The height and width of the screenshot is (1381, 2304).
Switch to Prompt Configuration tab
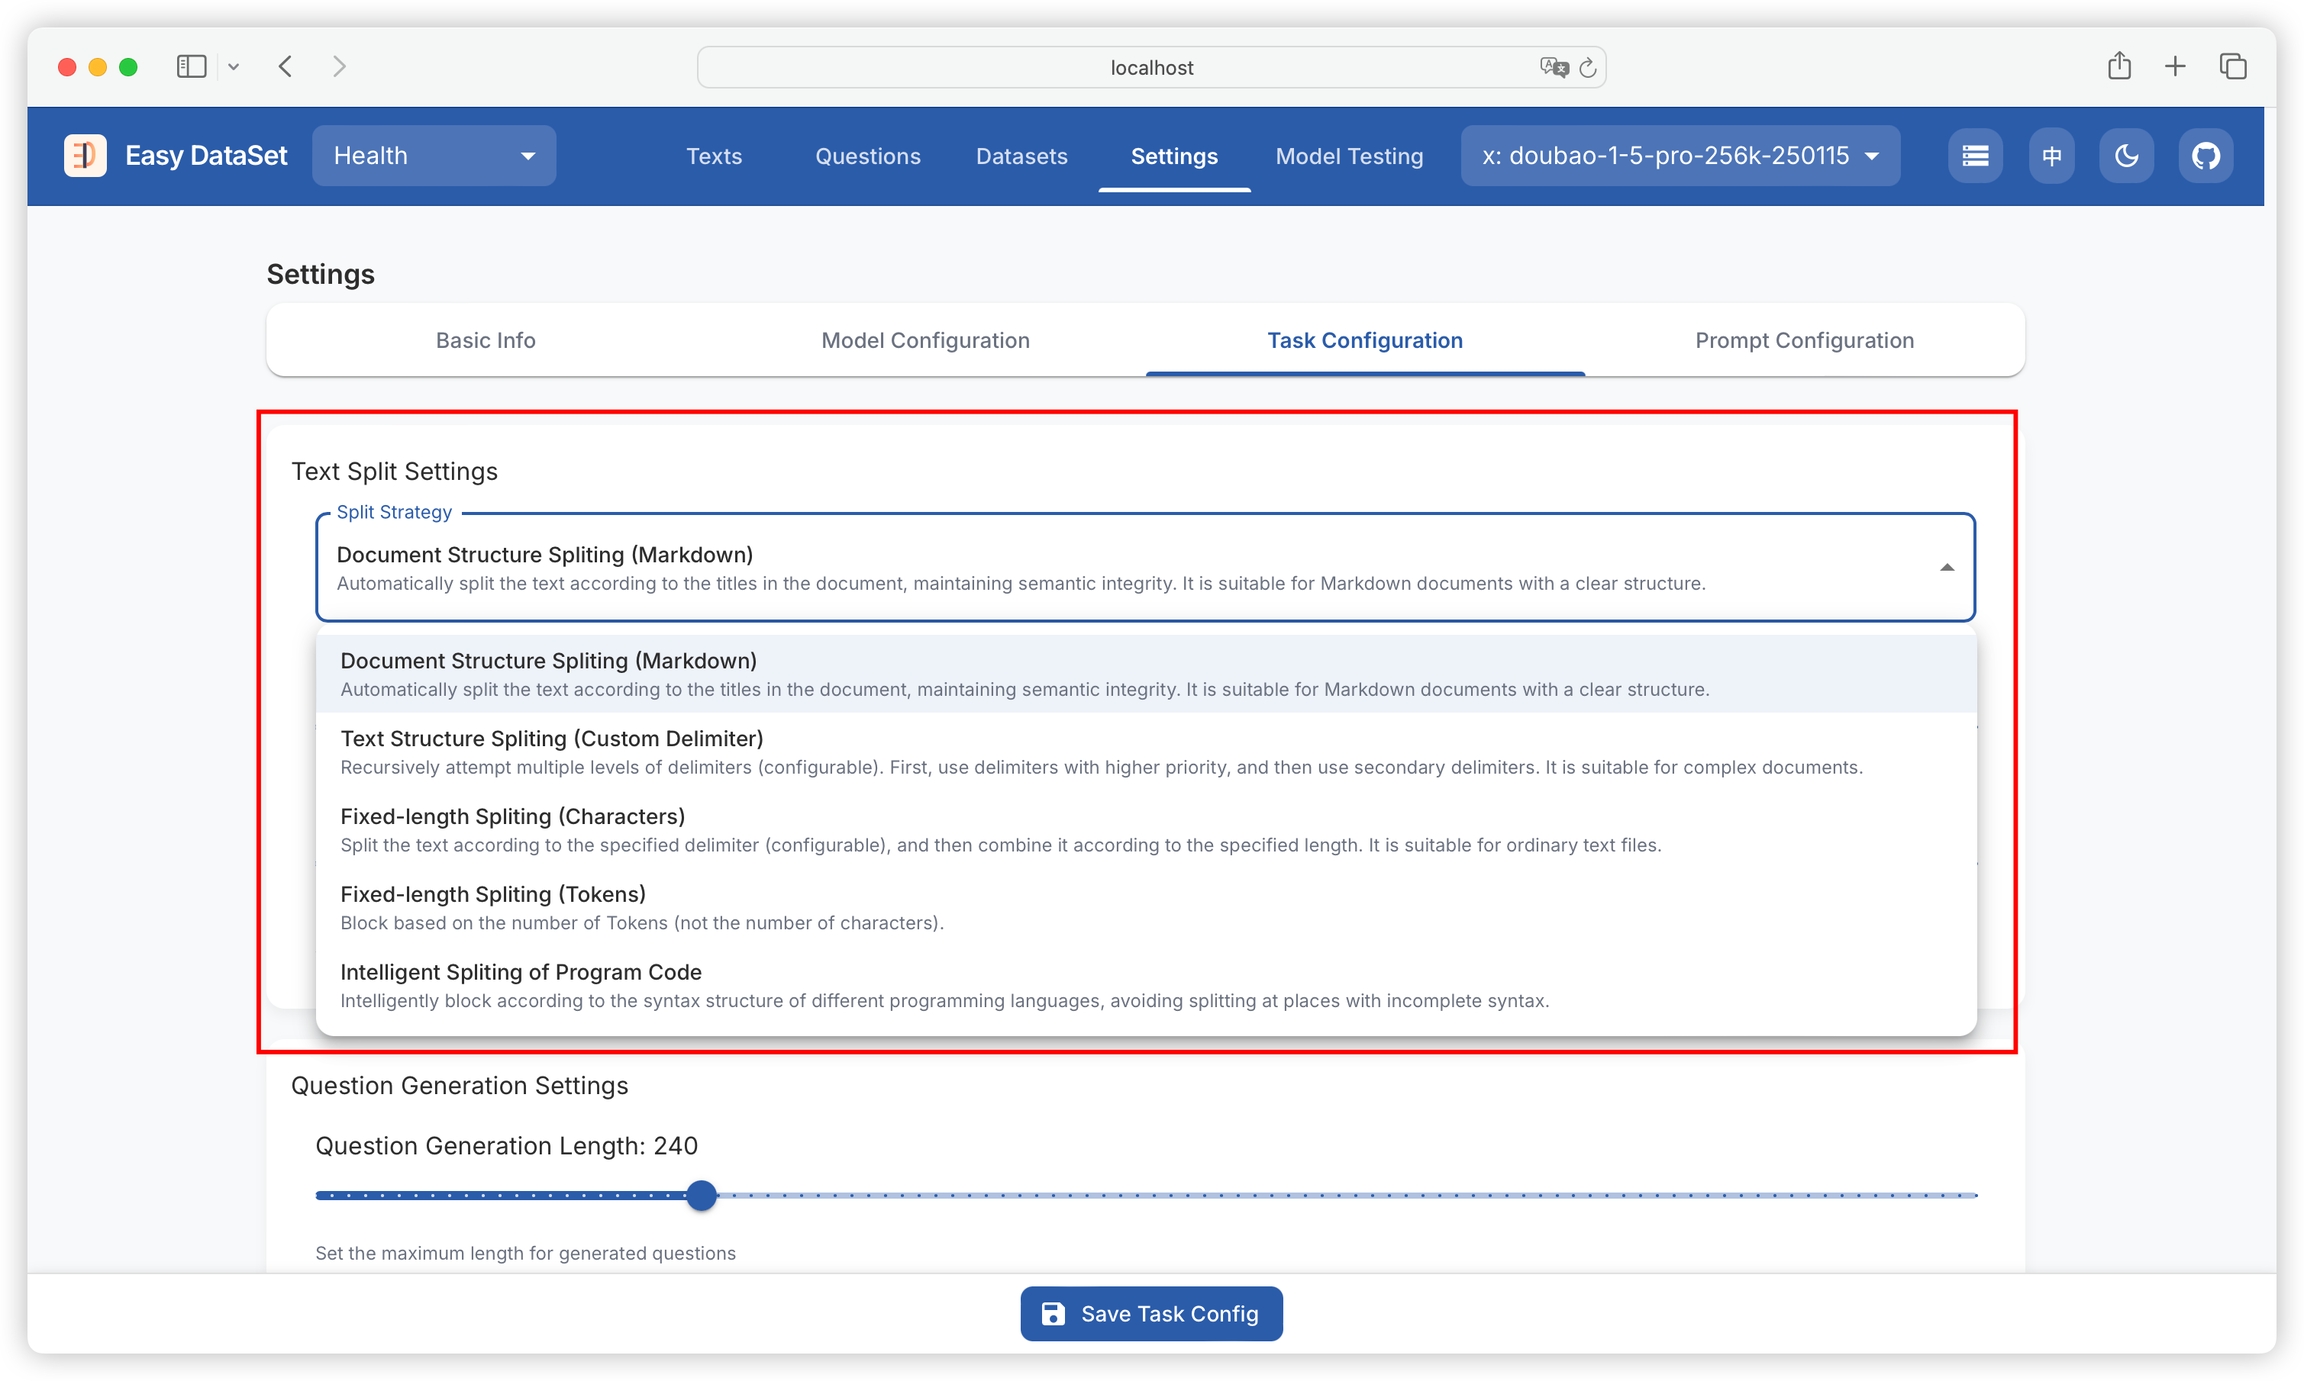coord(1804,341)
